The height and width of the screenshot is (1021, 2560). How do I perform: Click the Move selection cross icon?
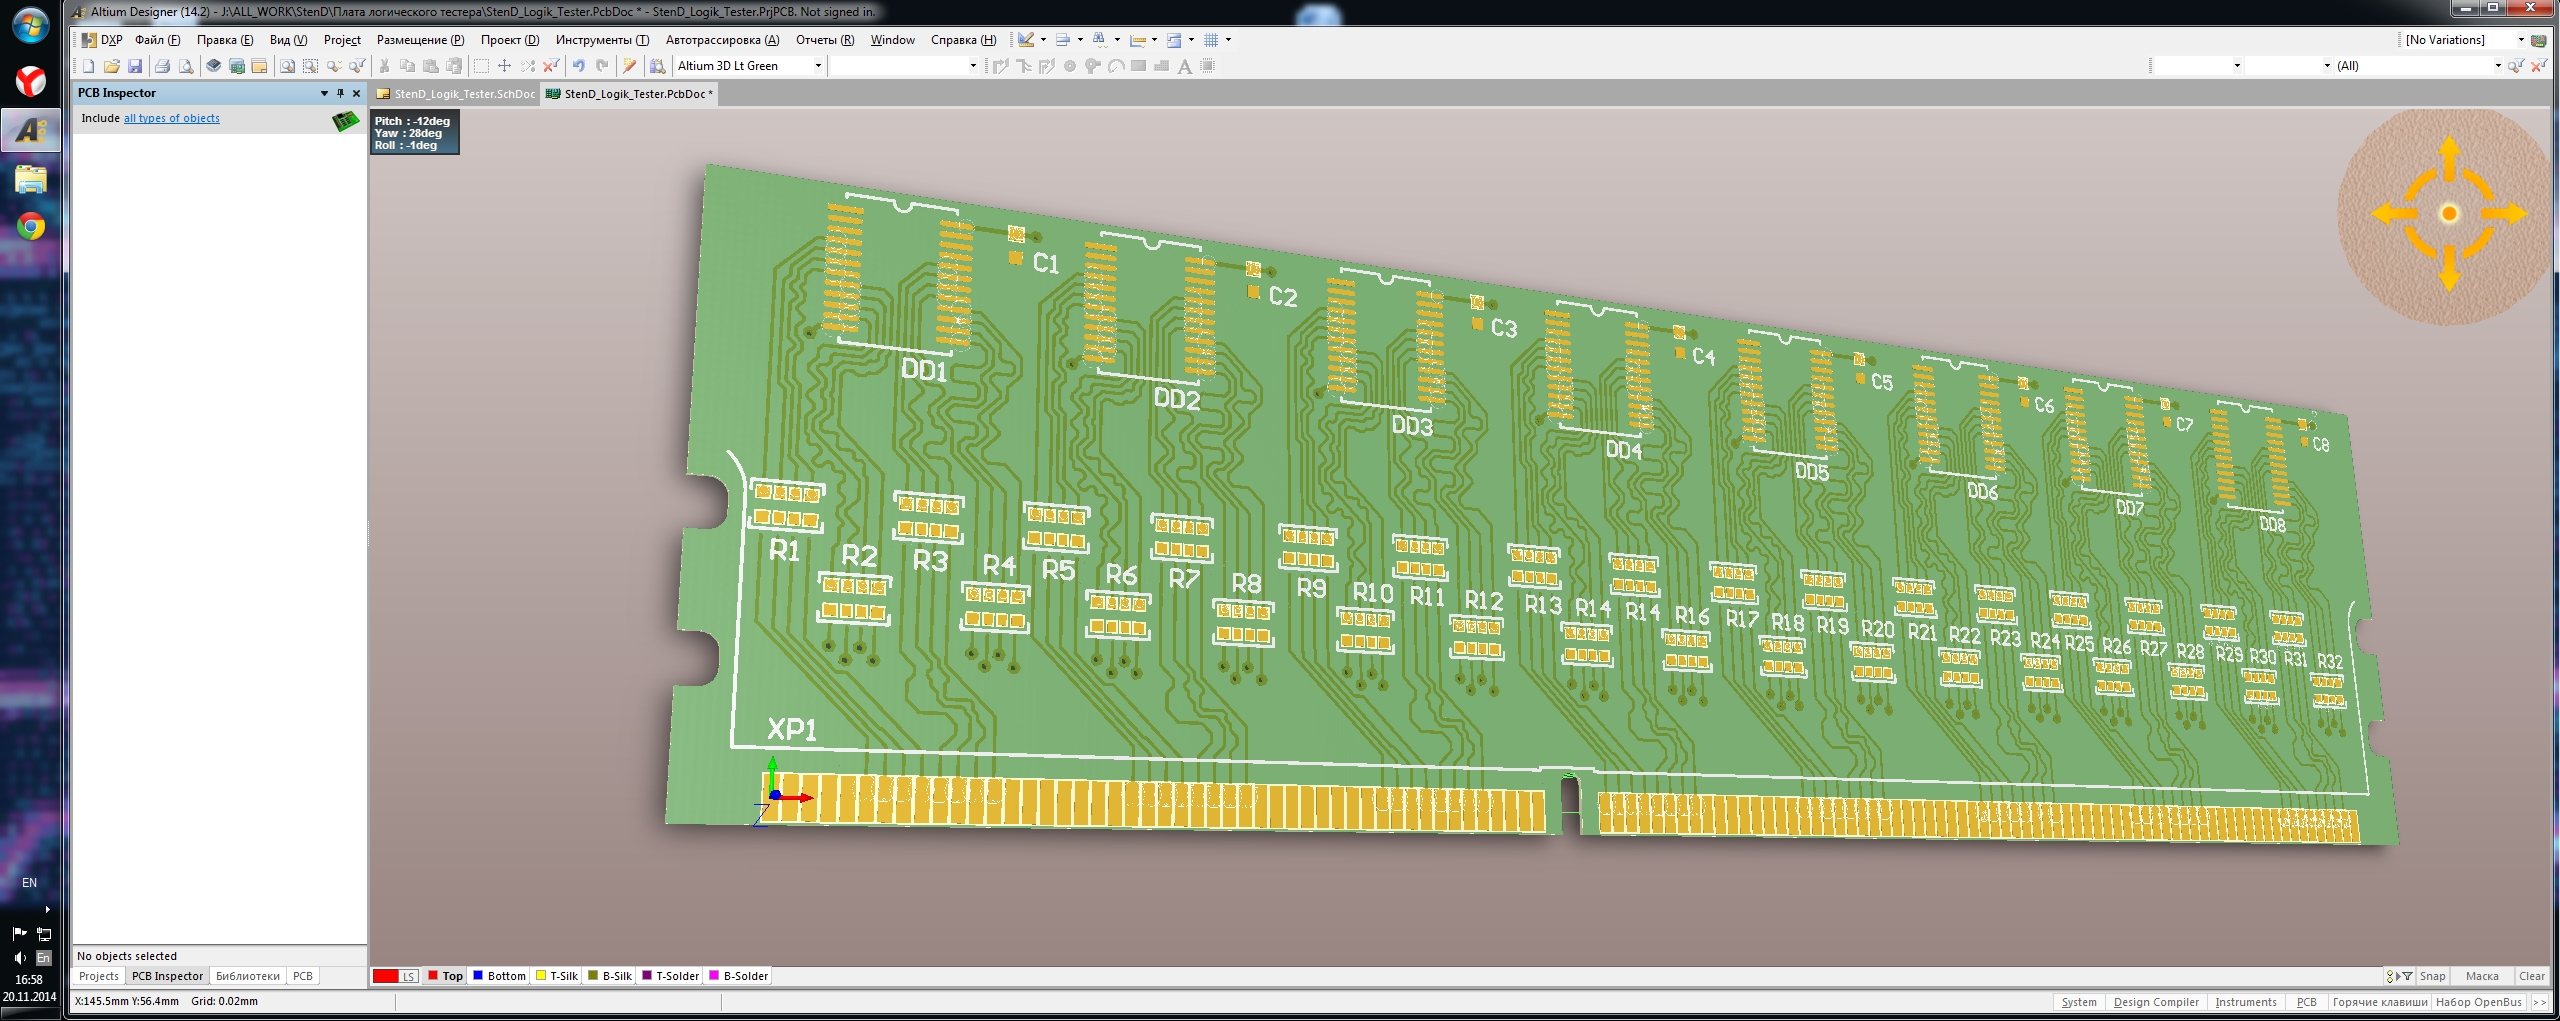[x=504, y=66]
